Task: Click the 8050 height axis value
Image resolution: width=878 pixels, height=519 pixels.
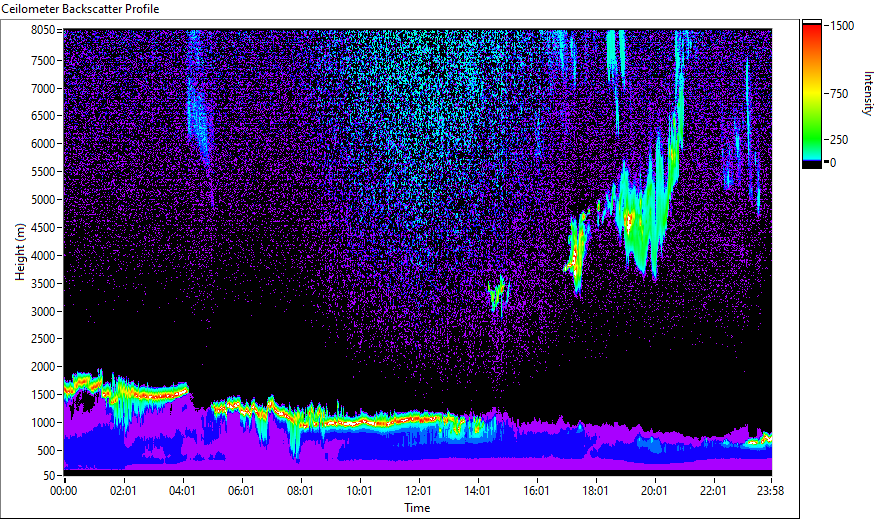Action: [x=43, y=30]
